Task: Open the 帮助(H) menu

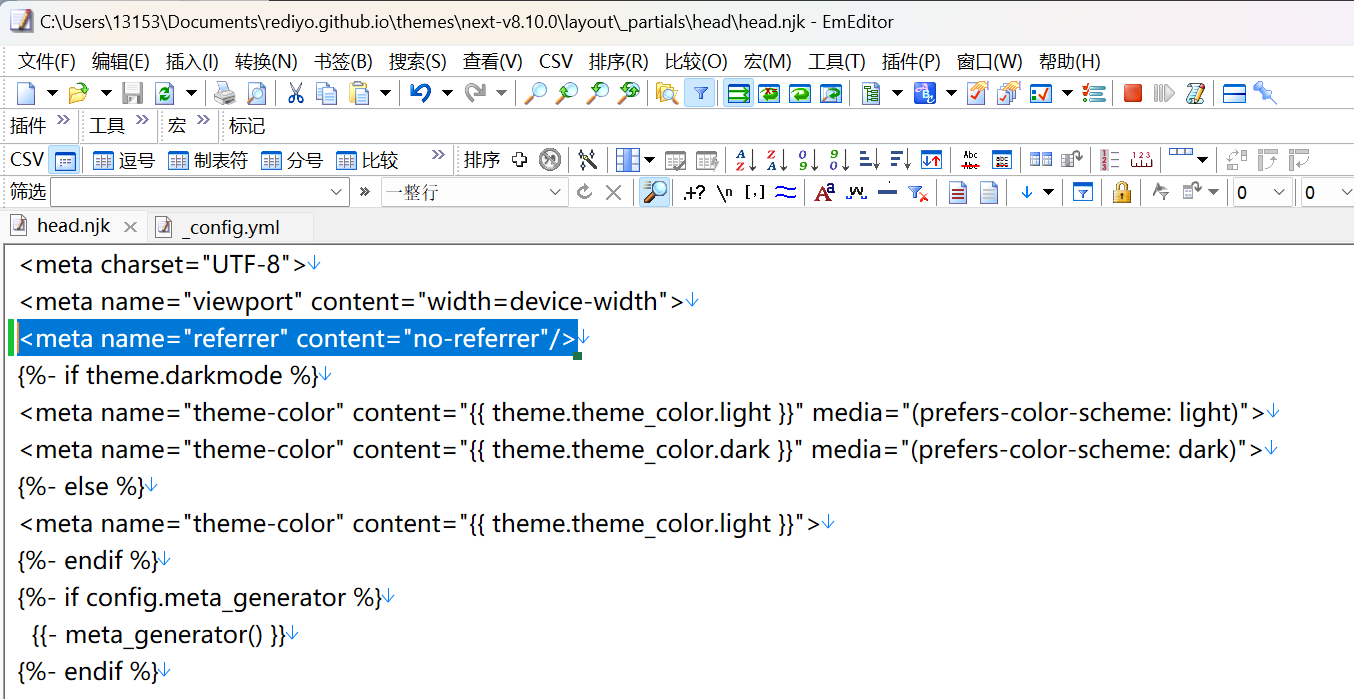Action: click(1069, 61)
